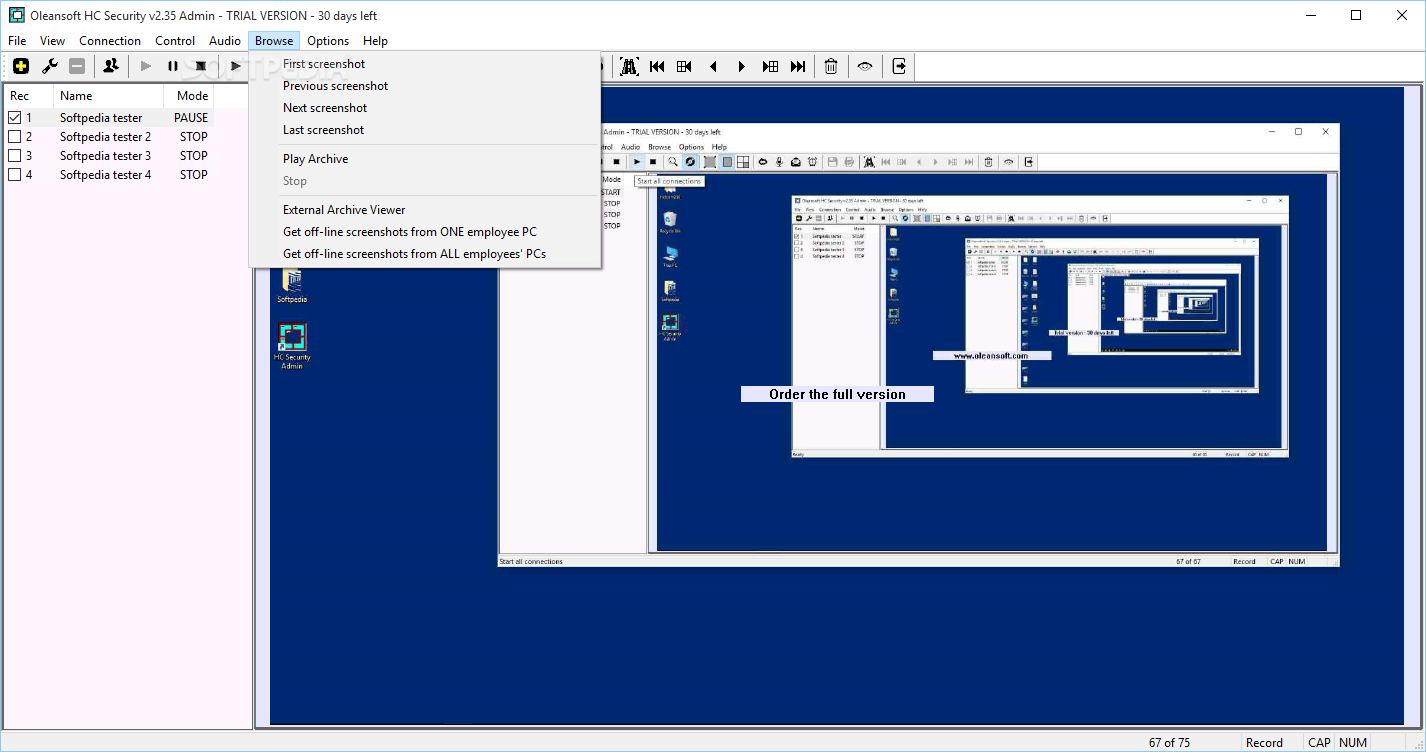
Task: Stop the connection with the toolbar stop icon
Action: (201, 66)
